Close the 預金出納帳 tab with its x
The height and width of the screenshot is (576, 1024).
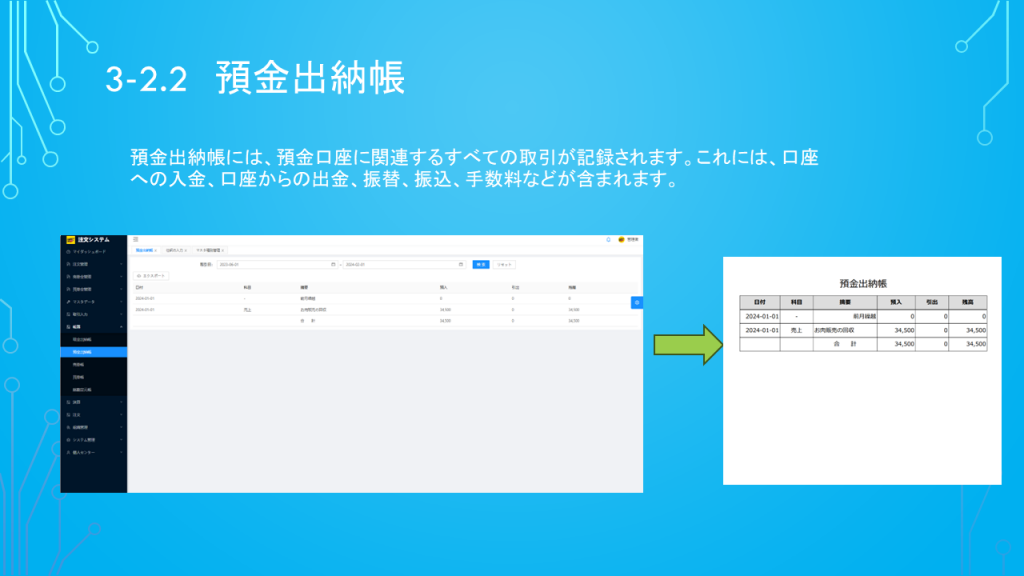pyautogui.click(x=155, y=250)
